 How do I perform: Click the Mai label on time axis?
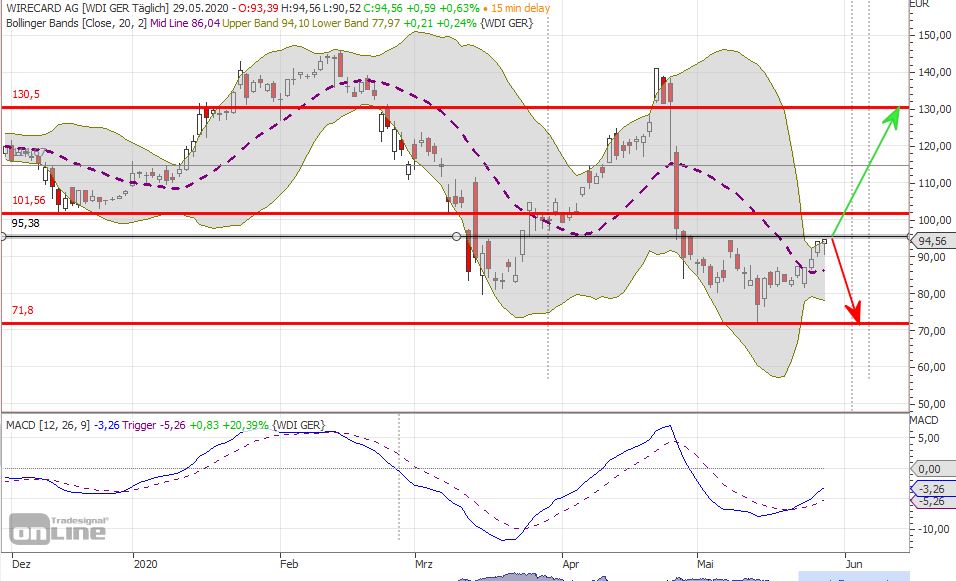(705, 564)
